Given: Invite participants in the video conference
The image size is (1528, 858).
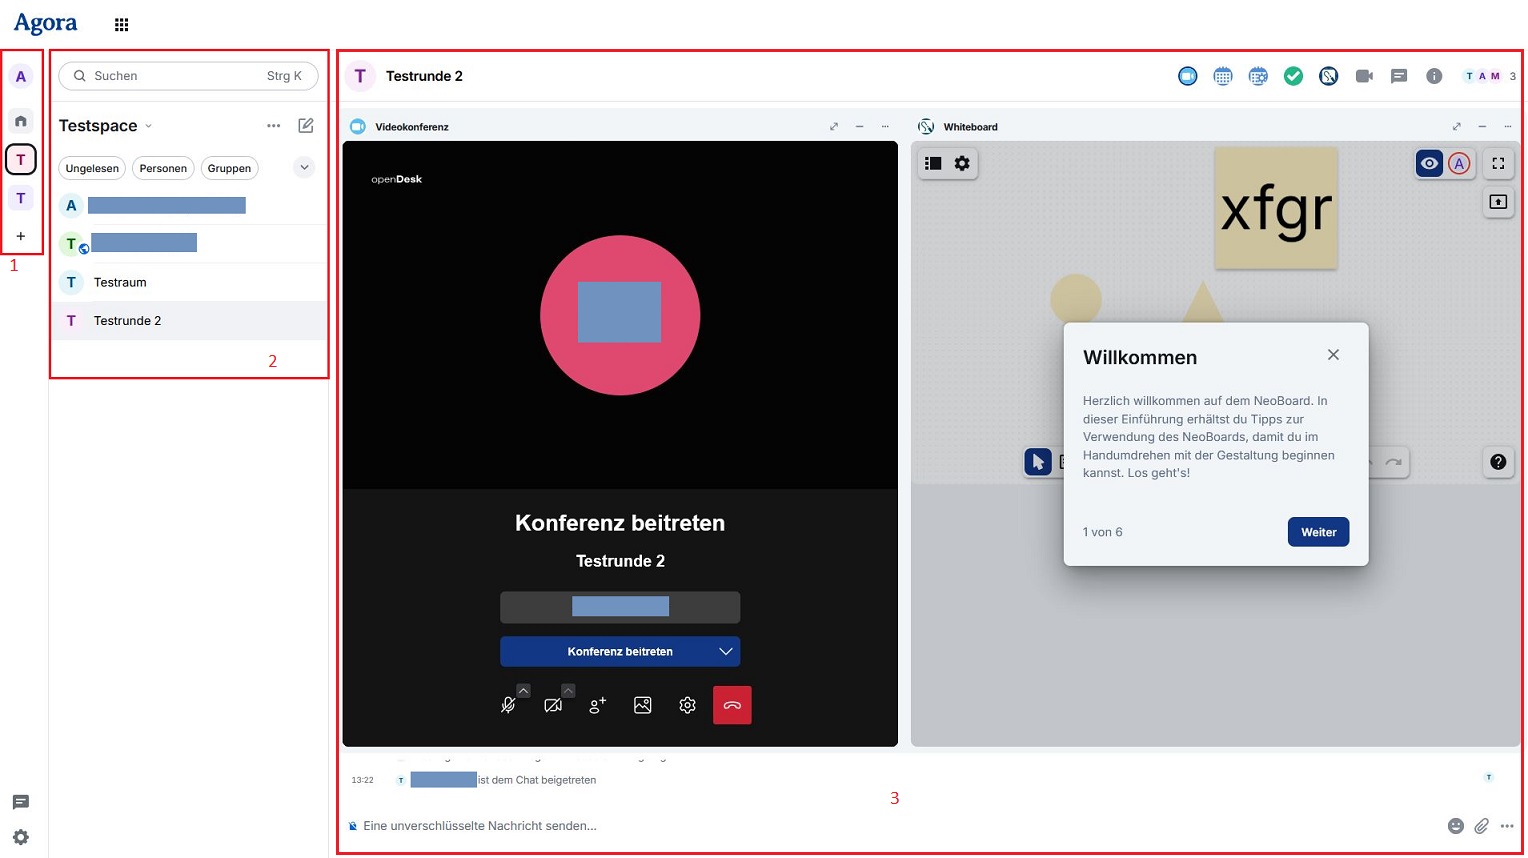Looking at the screenshot, I should pyautogui.click(x=597, y=705).
